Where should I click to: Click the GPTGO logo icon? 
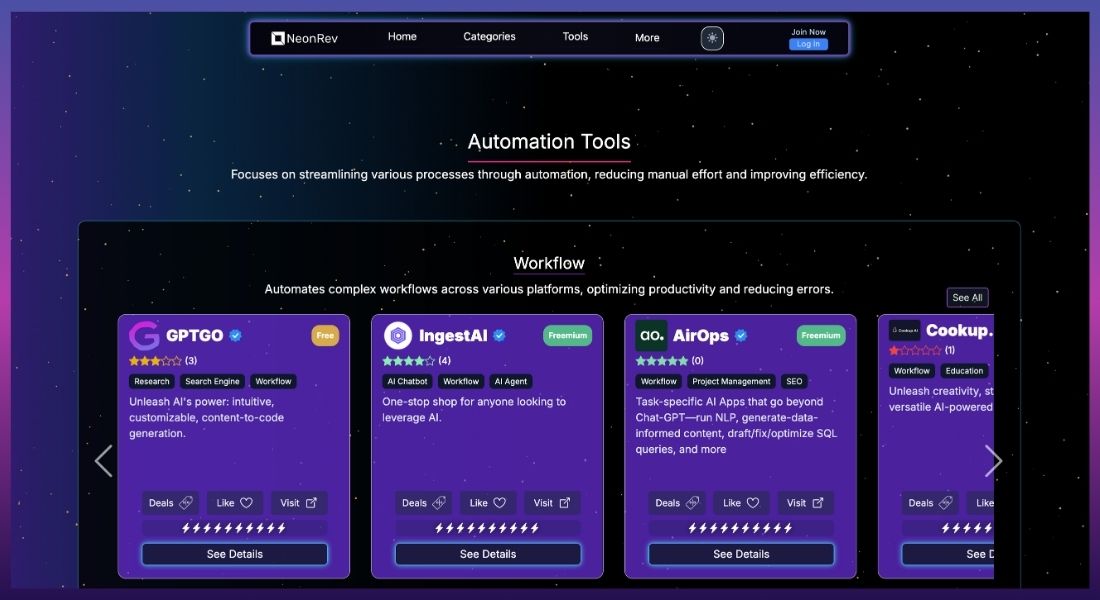coord(145,335)
